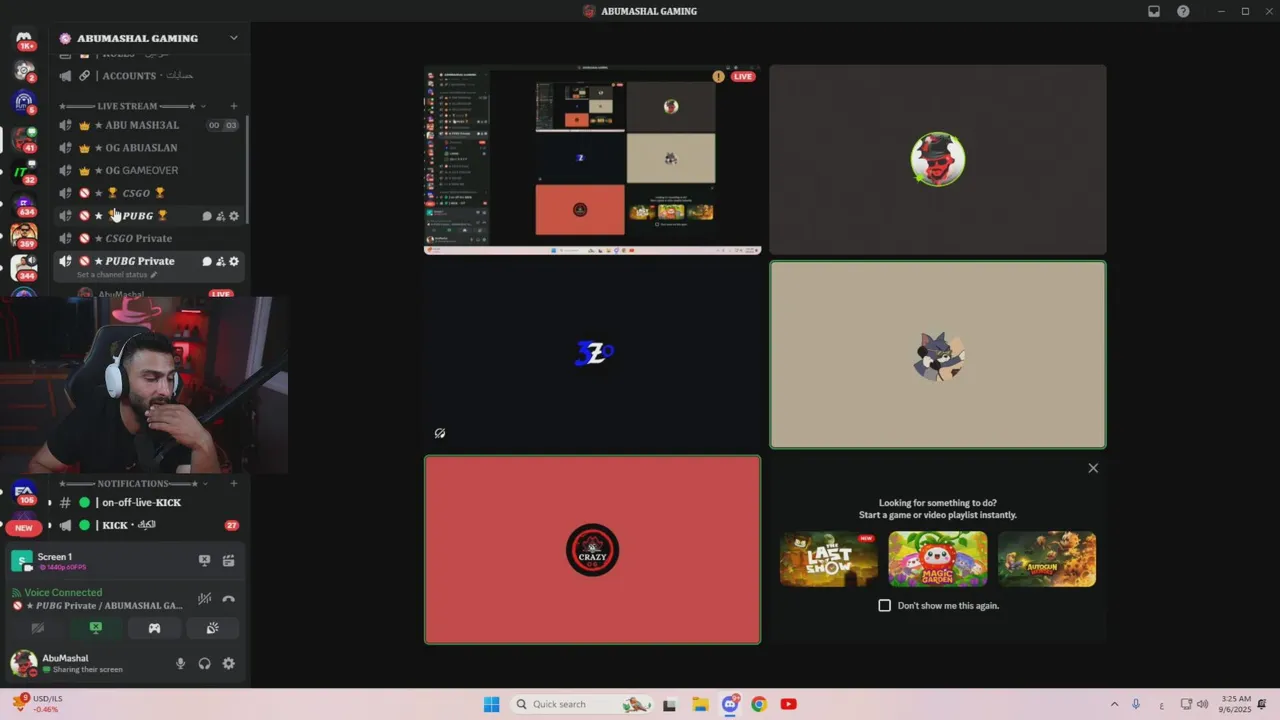The image size is (1280, 720).
Task: Open YouTube app from the taskbar
Action: tap(788, 704)
